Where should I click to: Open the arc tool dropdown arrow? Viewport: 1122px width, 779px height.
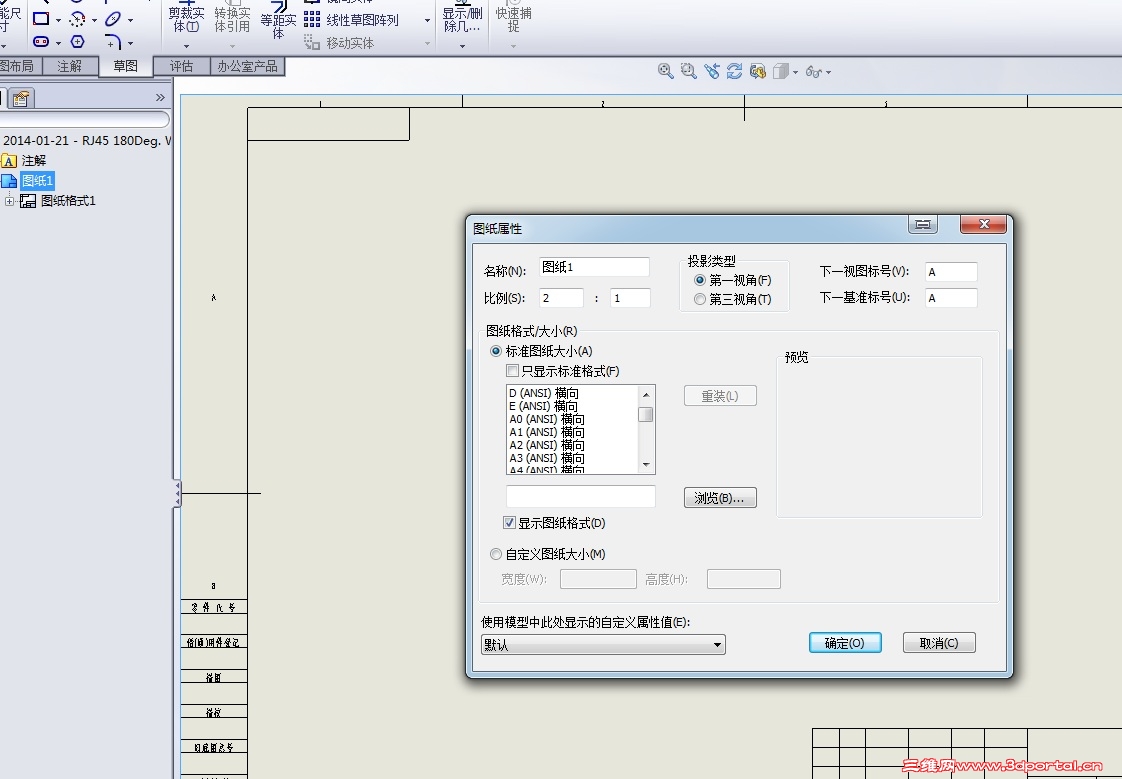(94, 20)
